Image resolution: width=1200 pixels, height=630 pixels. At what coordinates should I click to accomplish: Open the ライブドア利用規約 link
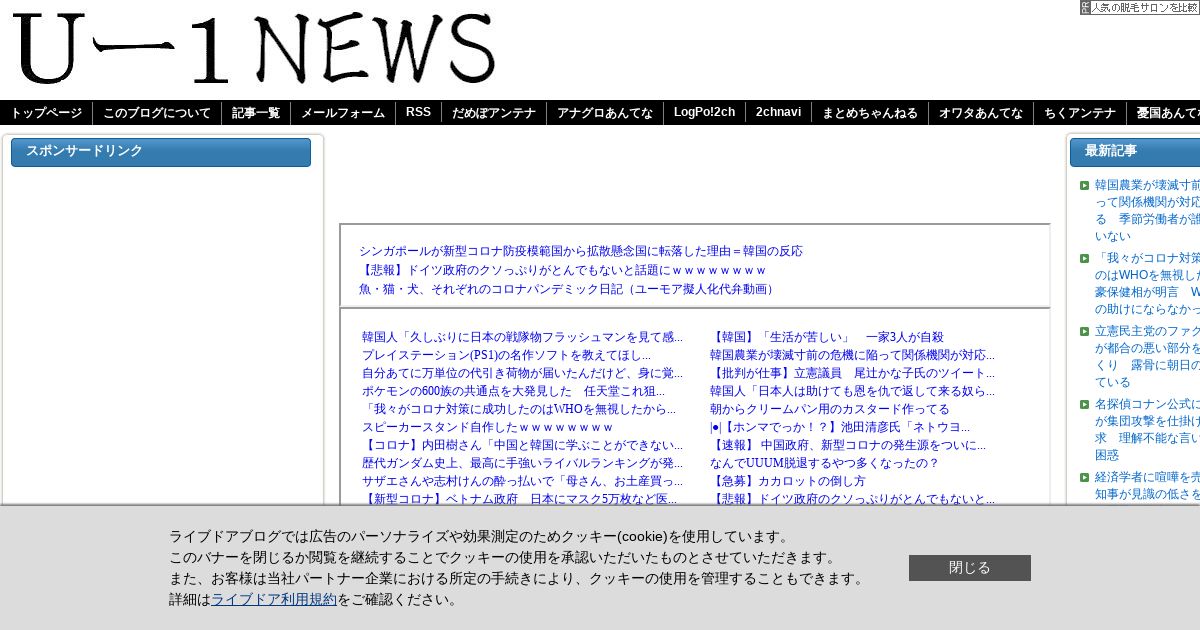pyautogui.click(x=274, y=600)
